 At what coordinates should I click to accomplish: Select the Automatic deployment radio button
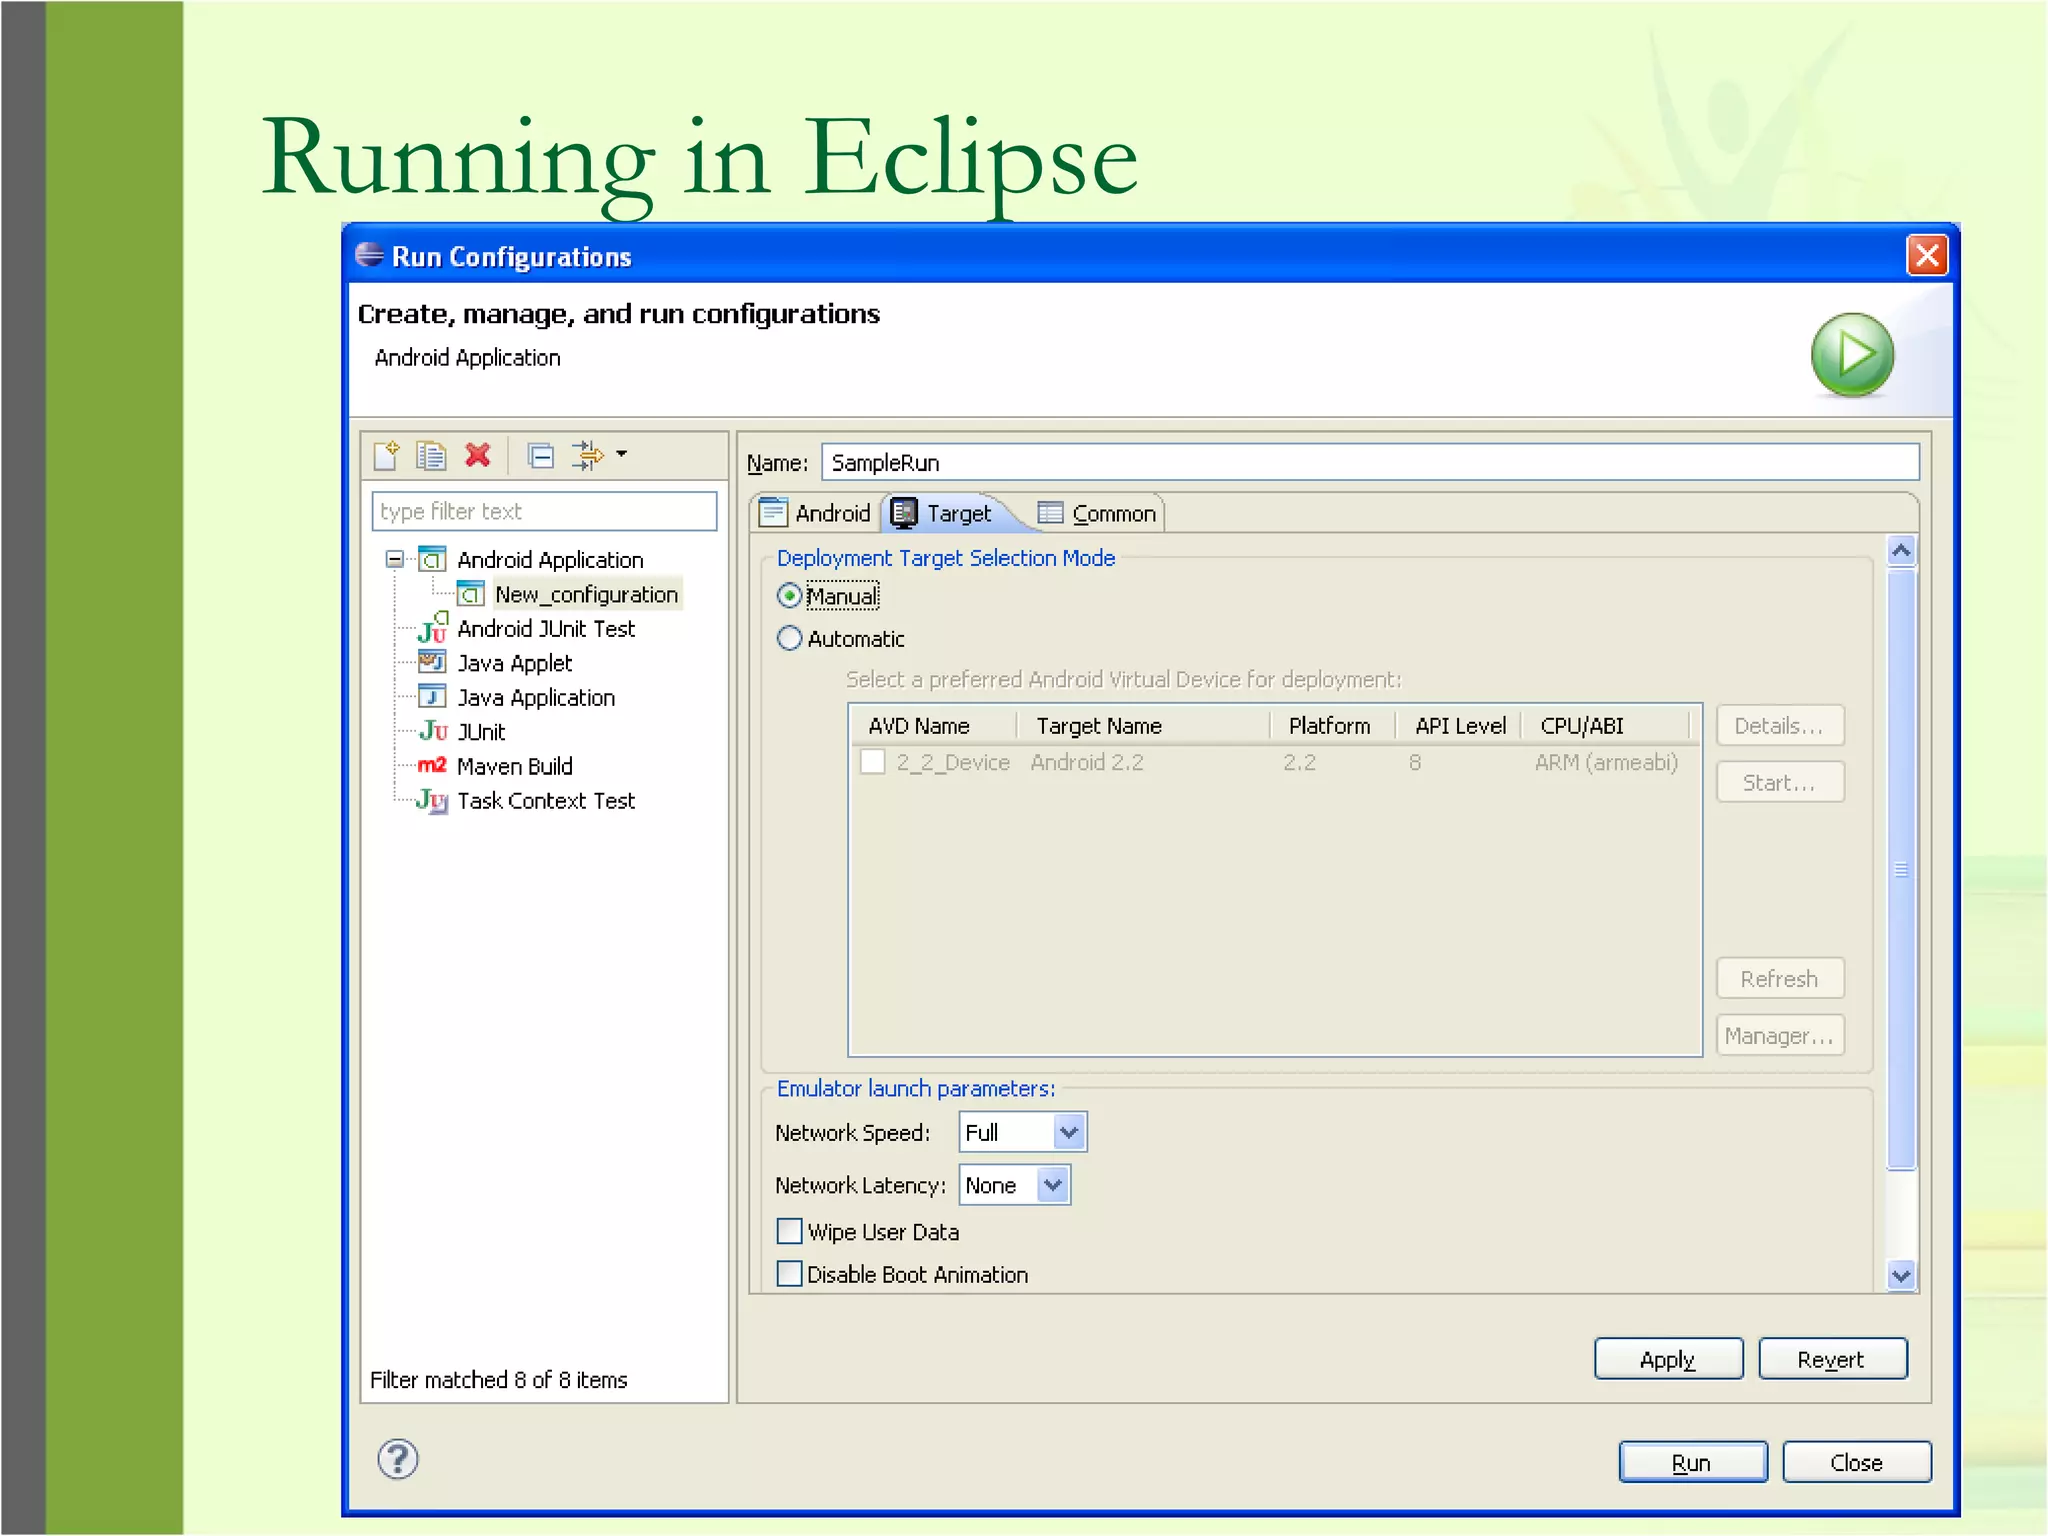coord(789,638)
